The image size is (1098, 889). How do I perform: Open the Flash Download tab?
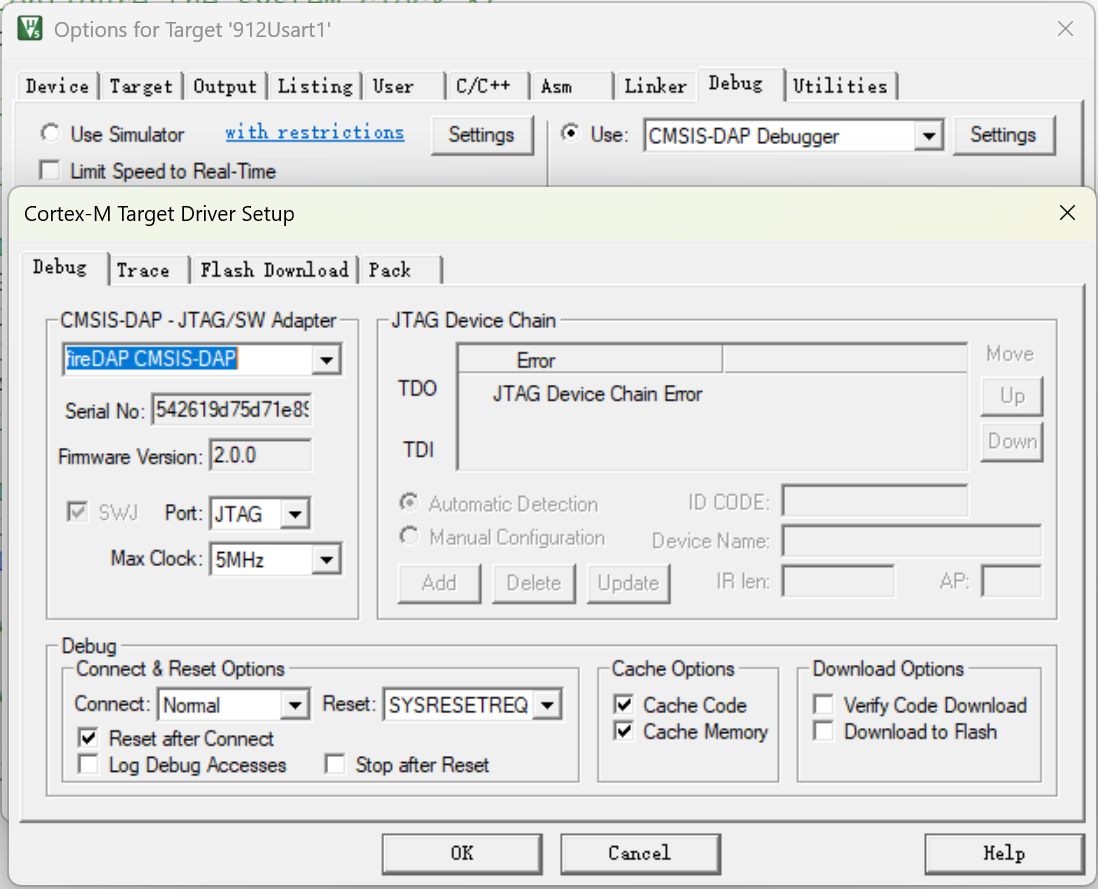(x=274, y=270)
